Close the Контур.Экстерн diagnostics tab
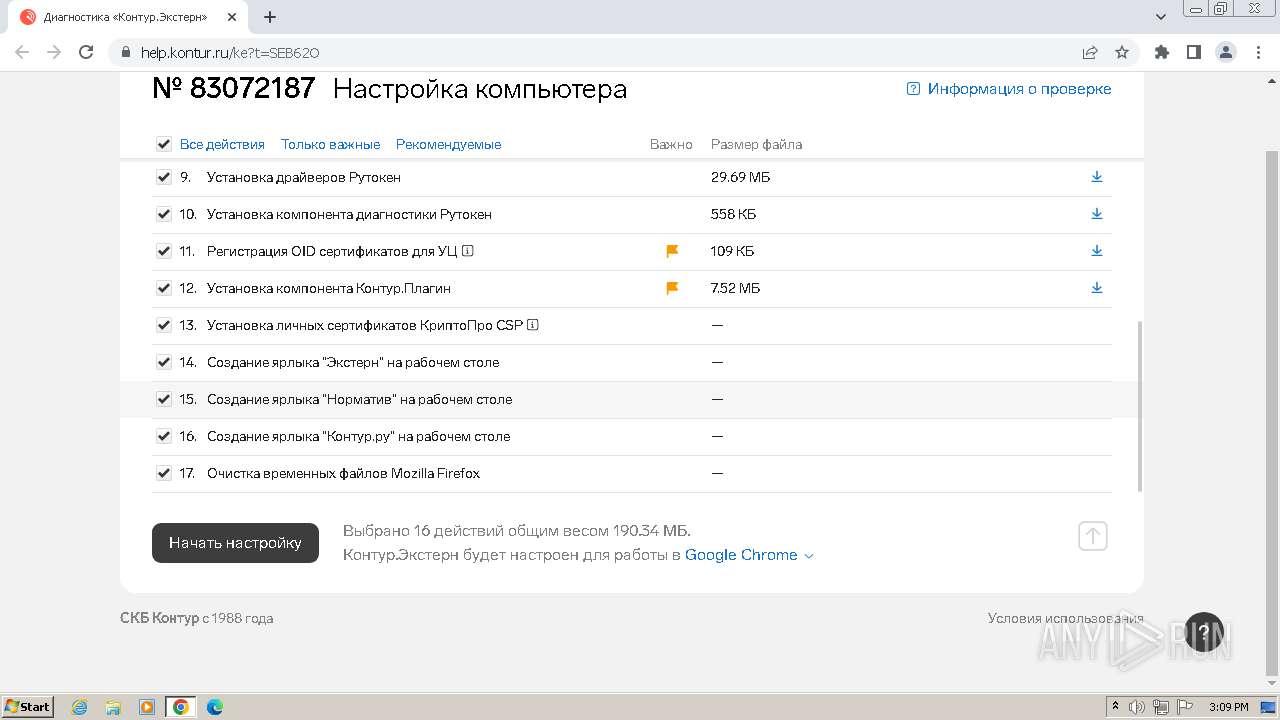Viewport: 1280px width, 720px height. coord(232,17)
